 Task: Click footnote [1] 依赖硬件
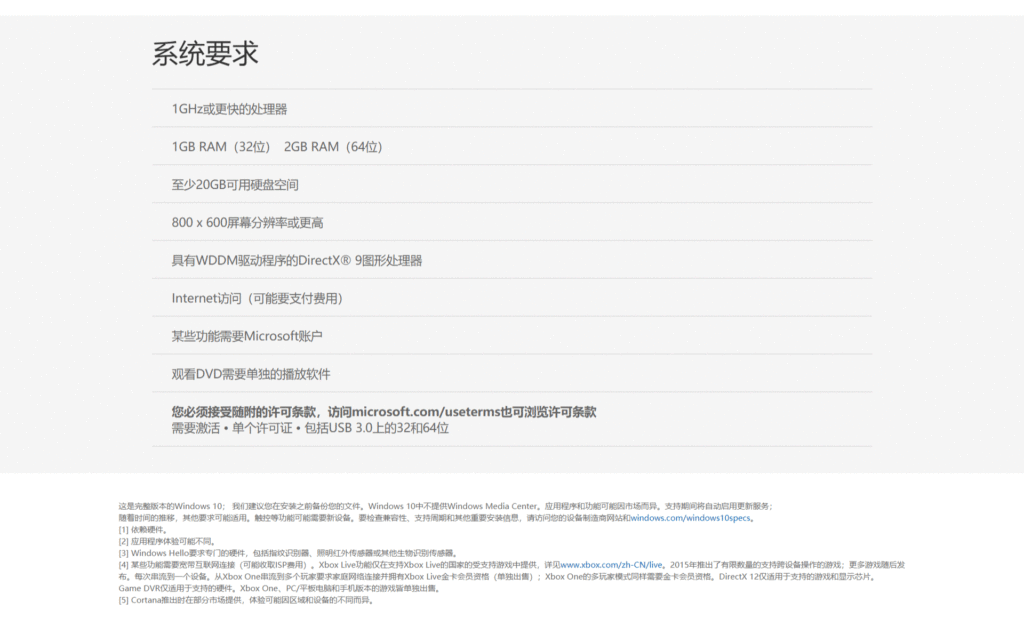[143, 530]
